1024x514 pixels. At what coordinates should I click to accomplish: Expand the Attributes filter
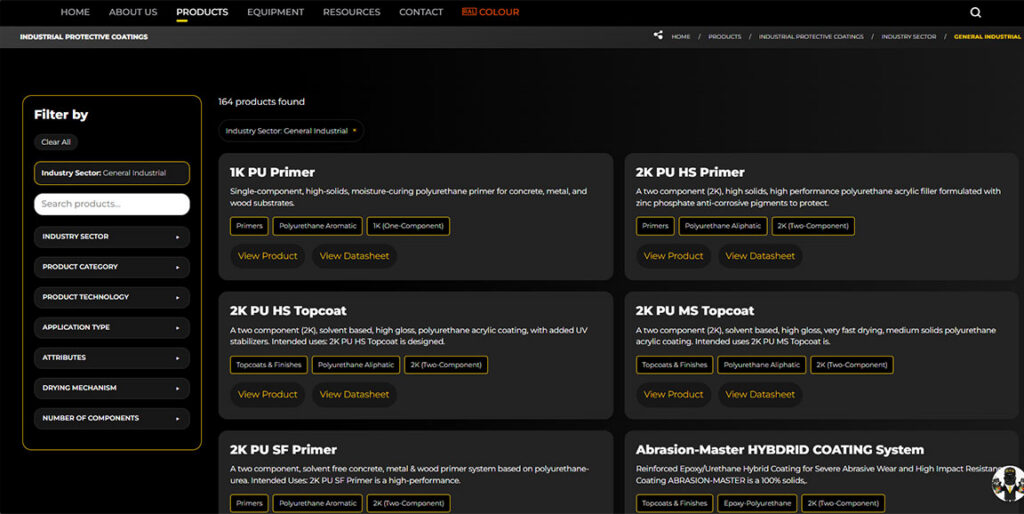[112, 357]
